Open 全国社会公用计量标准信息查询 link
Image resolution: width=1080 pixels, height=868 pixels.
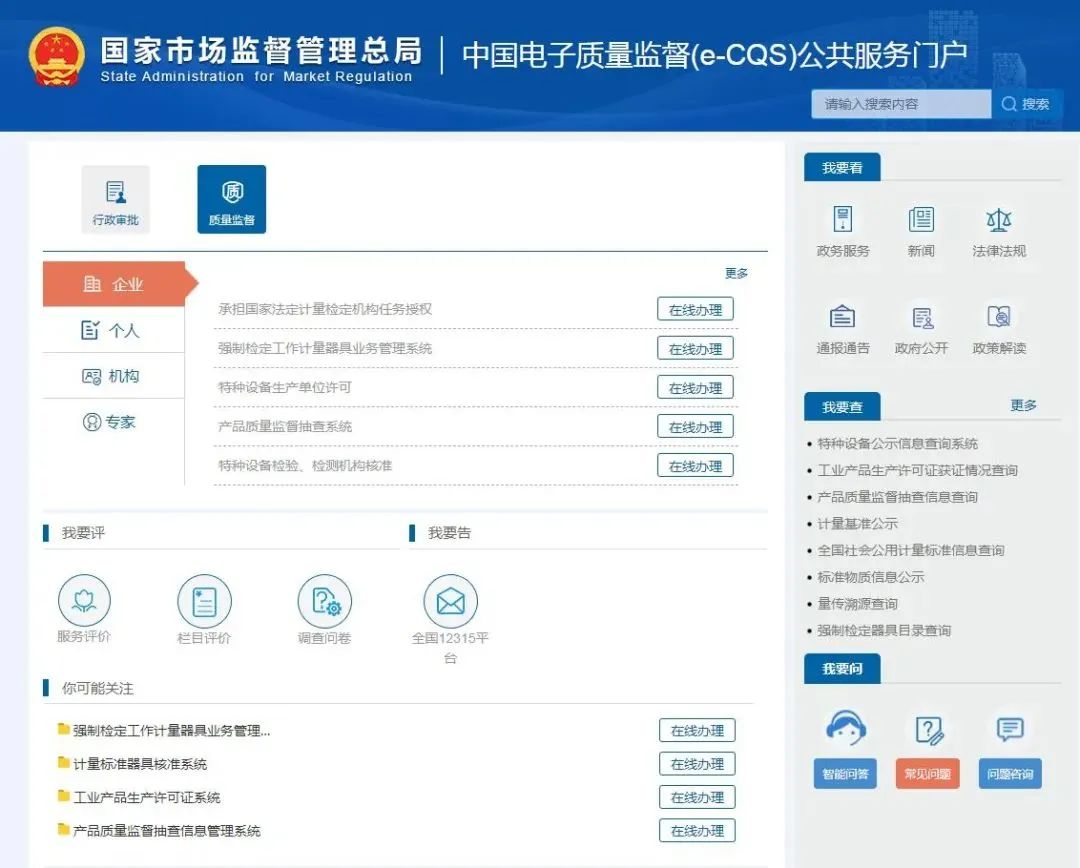[911, 550]
